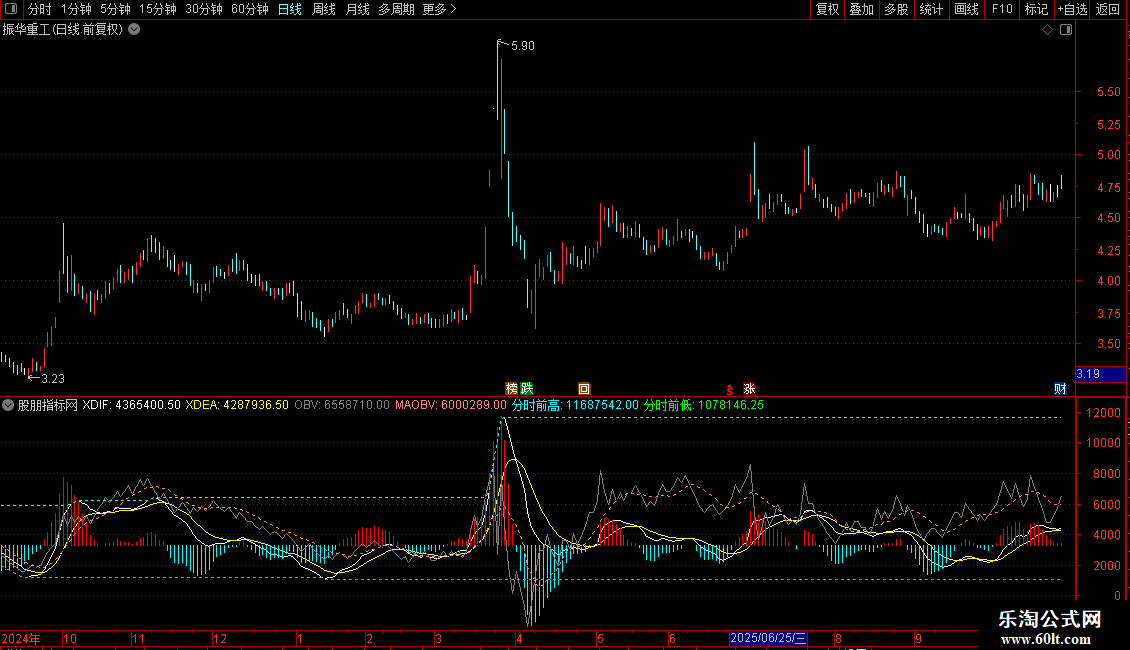Click the +自选 button

tap(1072, 9)
